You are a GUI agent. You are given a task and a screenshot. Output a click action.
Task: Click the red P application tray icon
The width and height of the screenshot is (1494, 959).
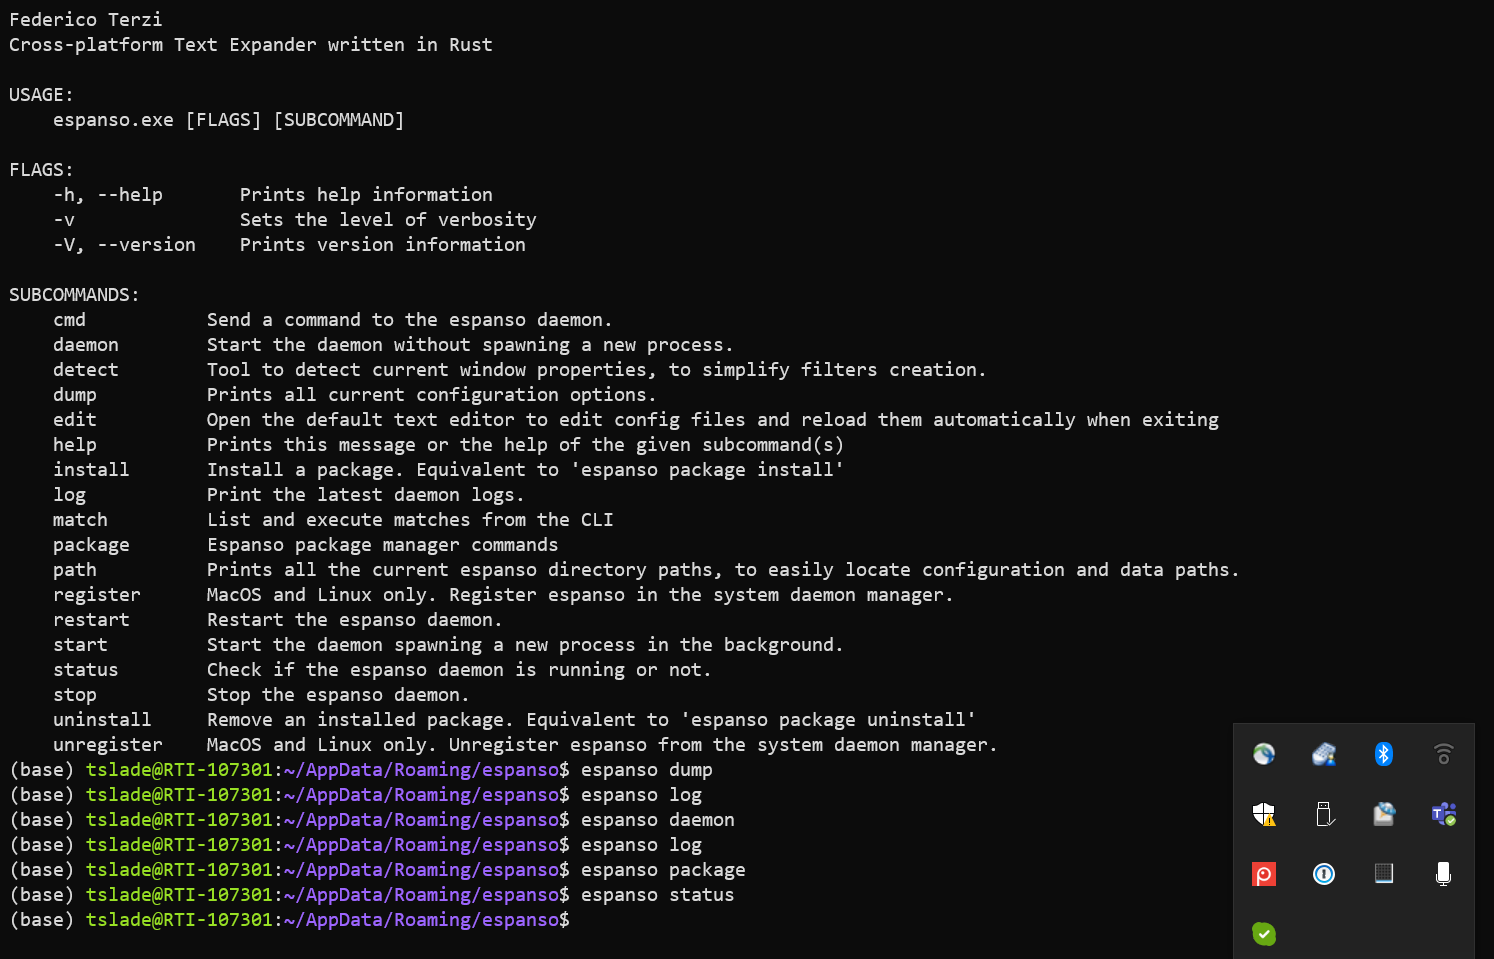[1264, 874]
